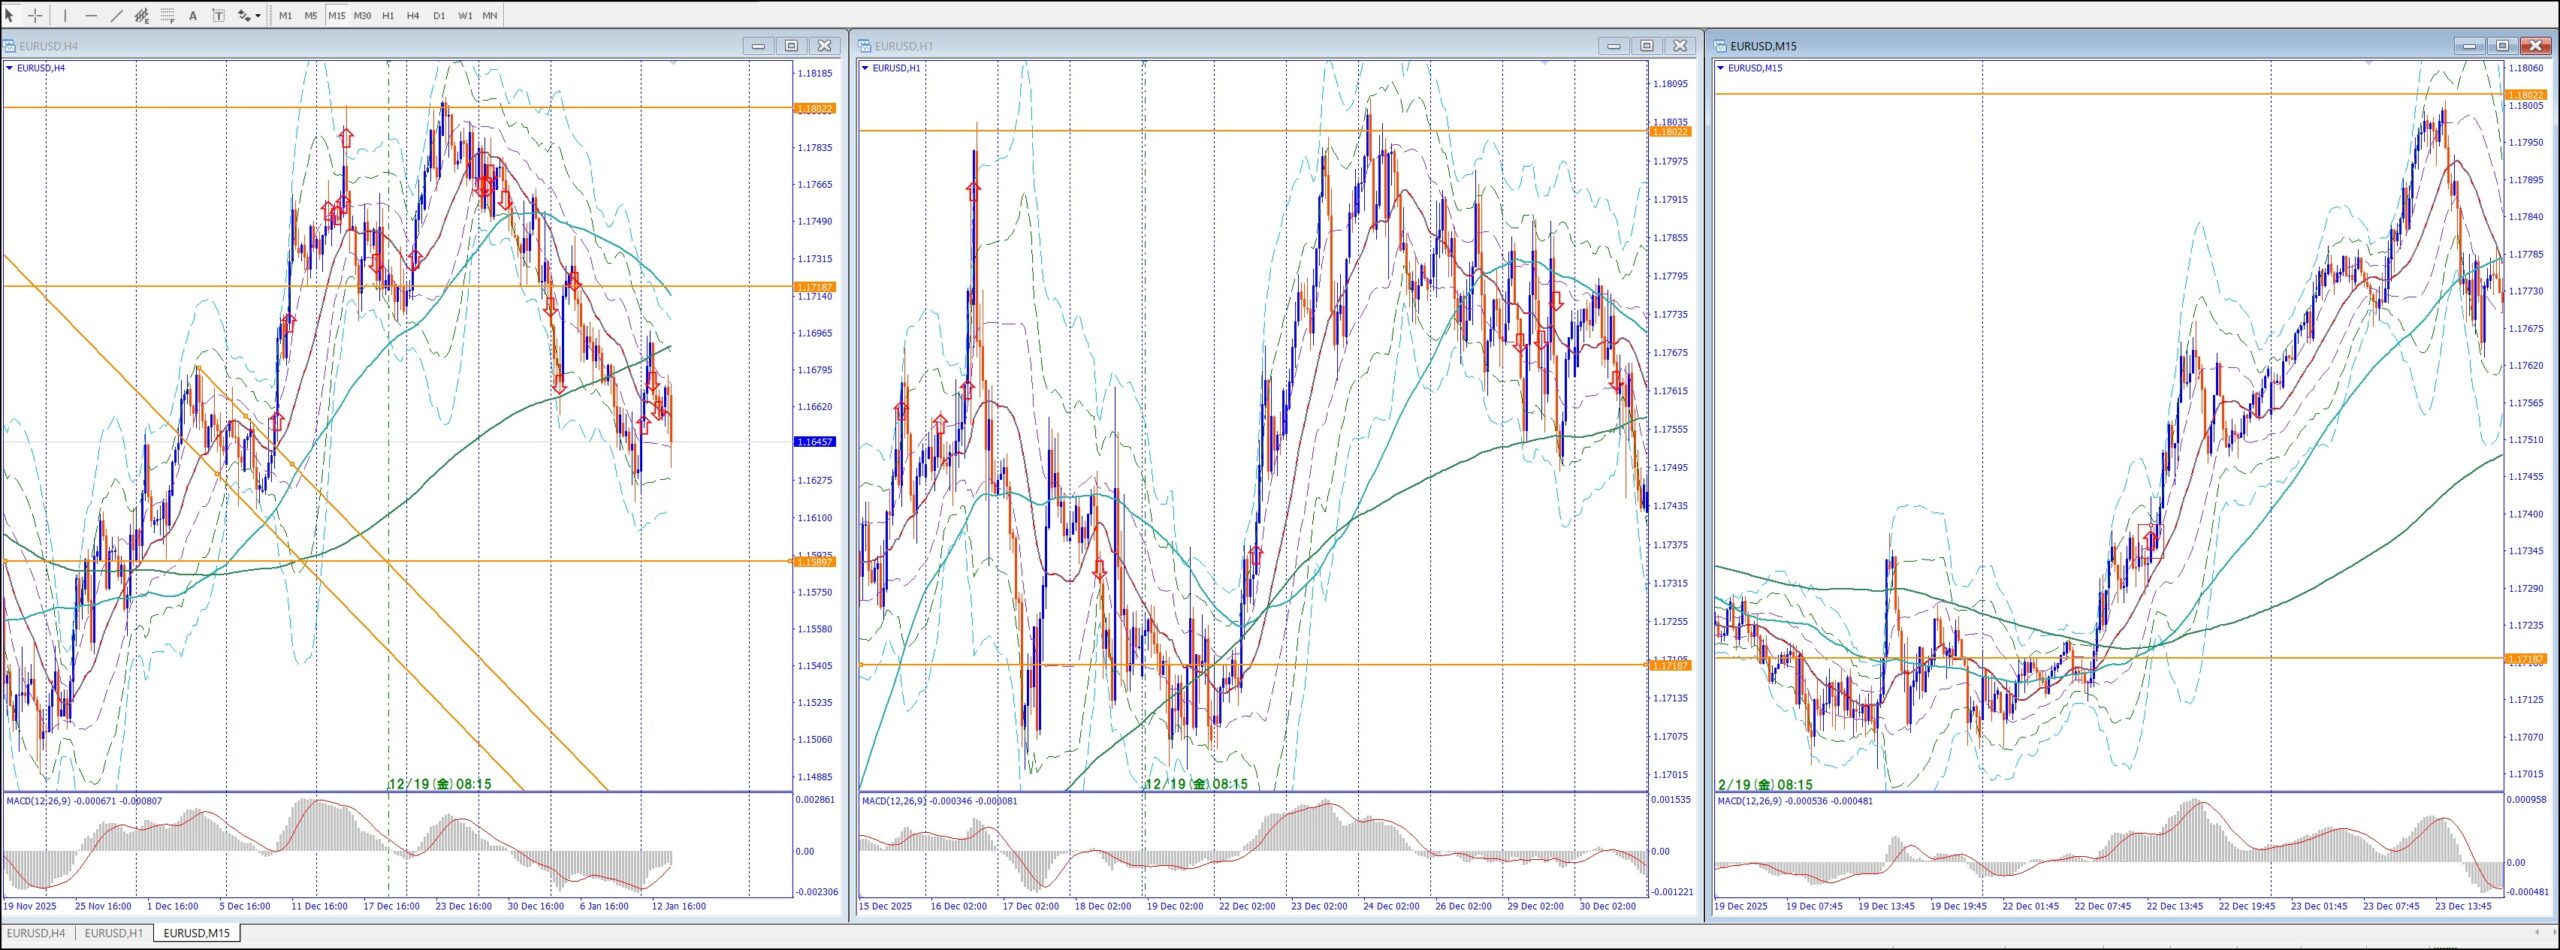Open the EURUSD,H1 bottom tab
The height and width of the screenshot is (950, 2560).
point(114,933)
